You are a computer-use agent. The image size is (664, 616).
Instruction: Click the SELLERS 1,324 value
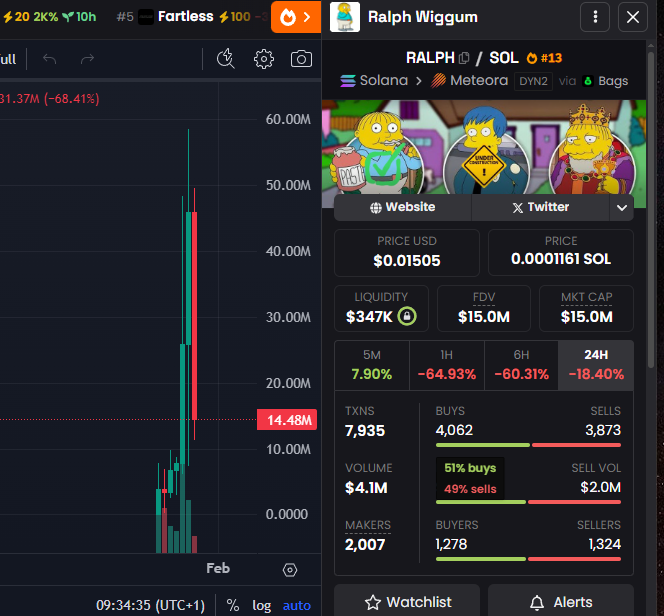click(x=605, y=544)
